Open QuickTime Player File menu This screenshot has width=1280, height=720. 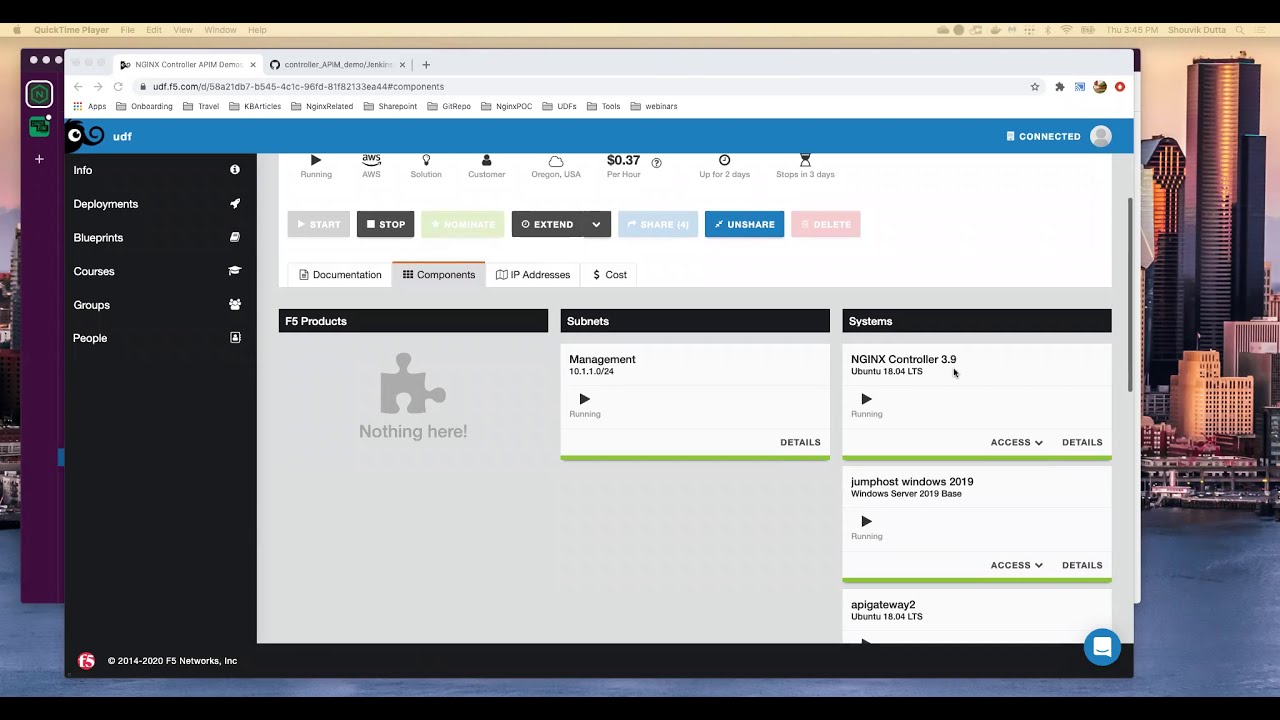pyautogui.click(x=127, y=30)
